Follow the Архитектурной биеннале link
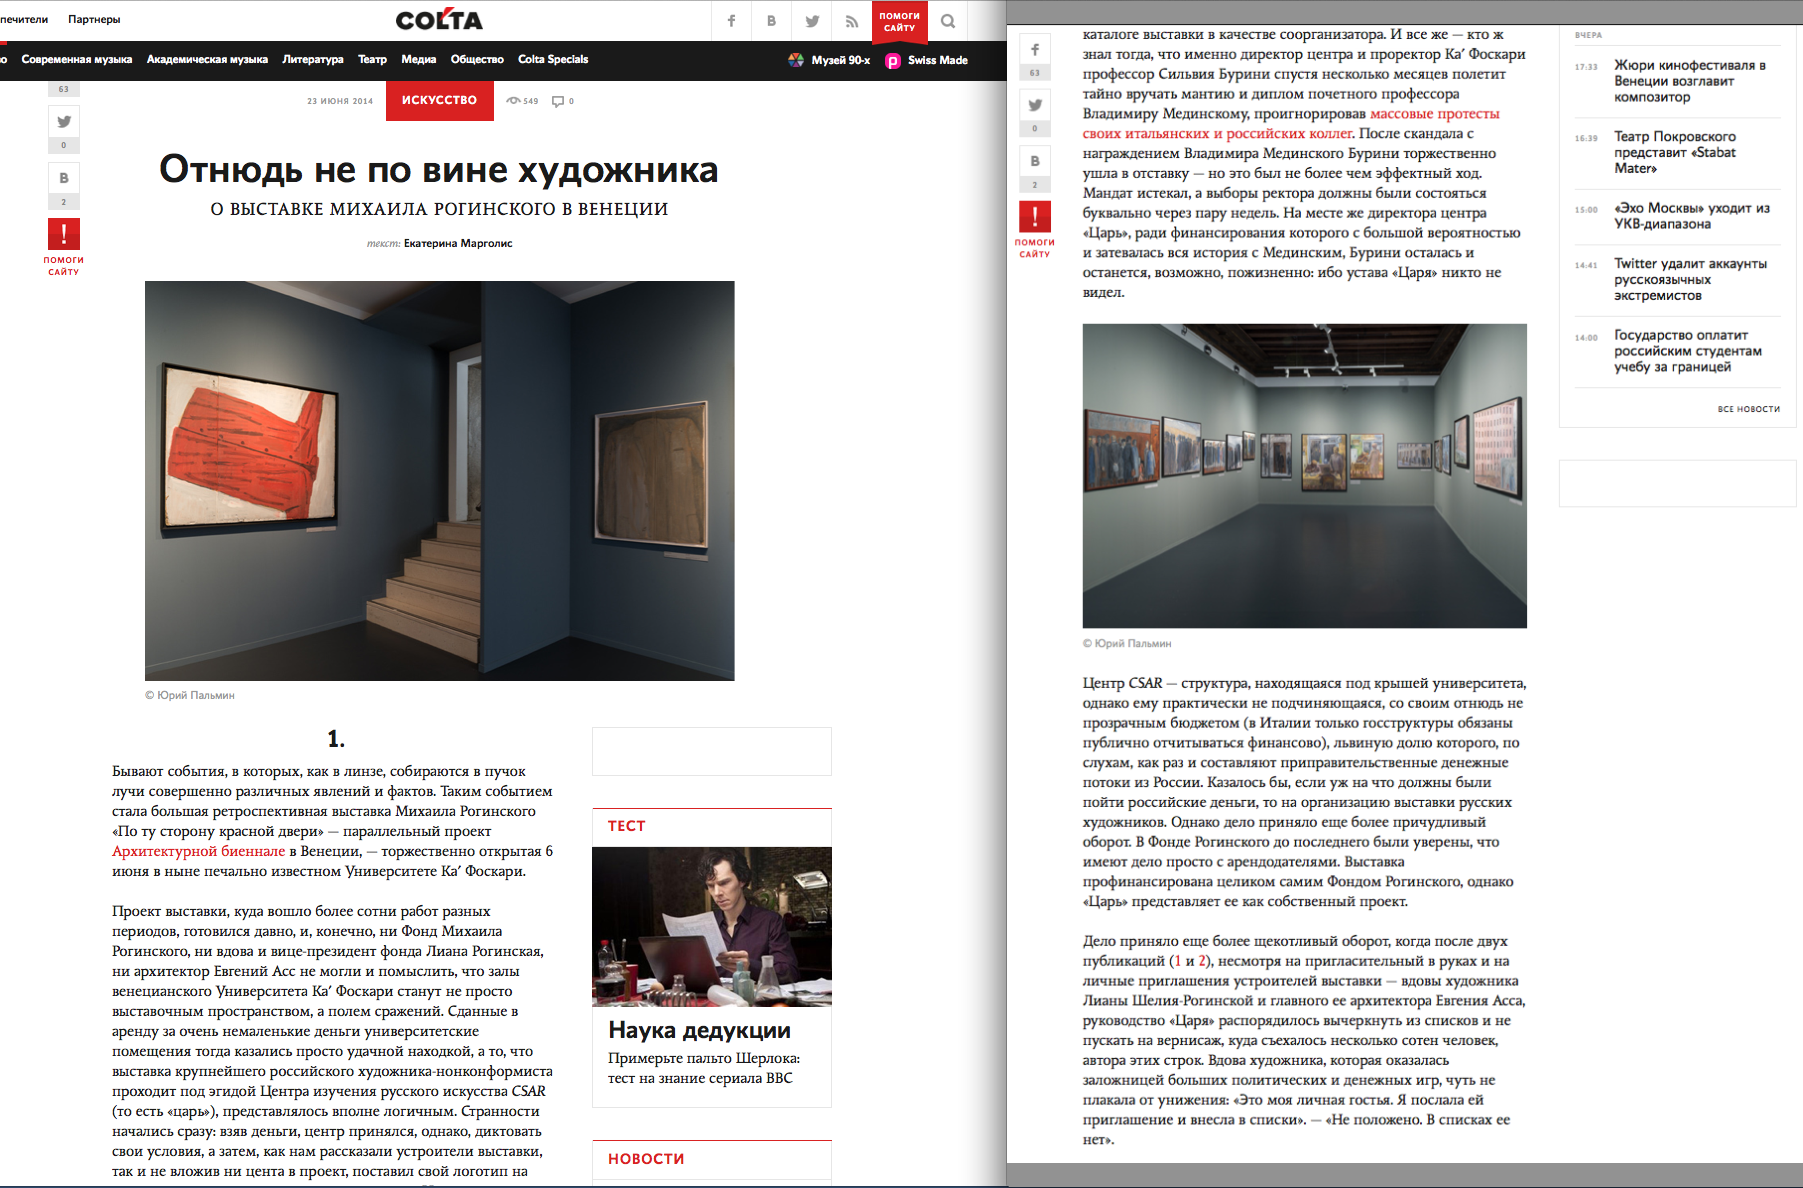 coord(198,851)
